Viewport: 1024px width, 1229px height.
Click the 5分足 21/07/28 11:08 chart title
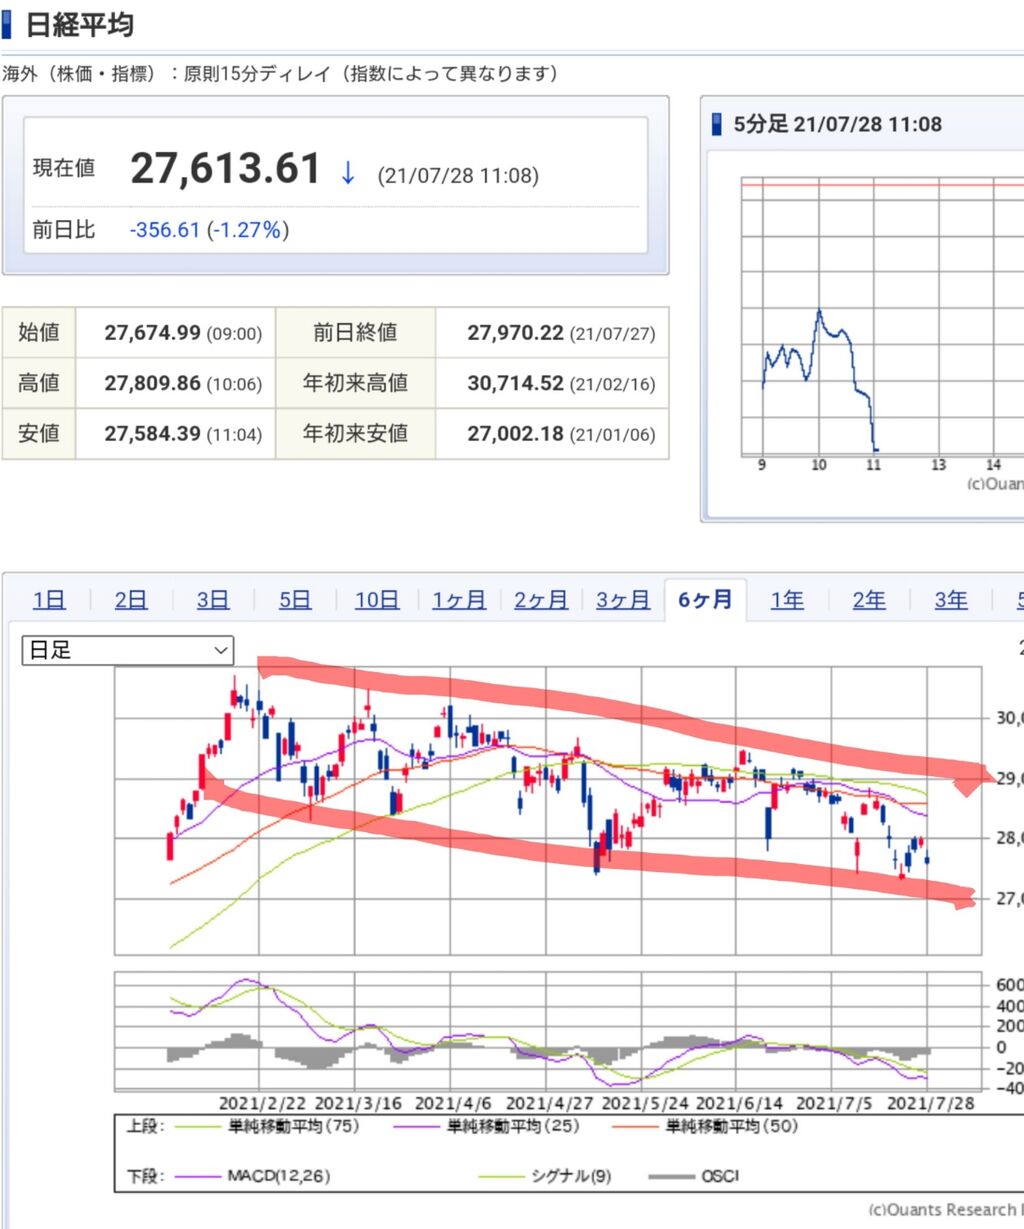(838, 124)
